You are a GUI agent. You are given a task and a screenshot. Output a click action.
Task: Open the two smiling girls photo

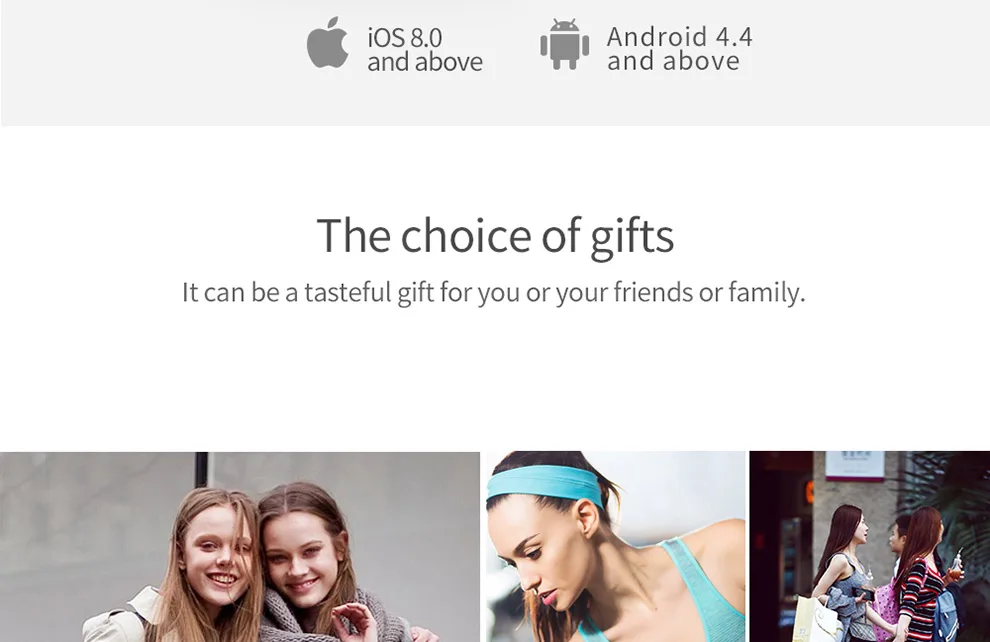coord(239,547)
